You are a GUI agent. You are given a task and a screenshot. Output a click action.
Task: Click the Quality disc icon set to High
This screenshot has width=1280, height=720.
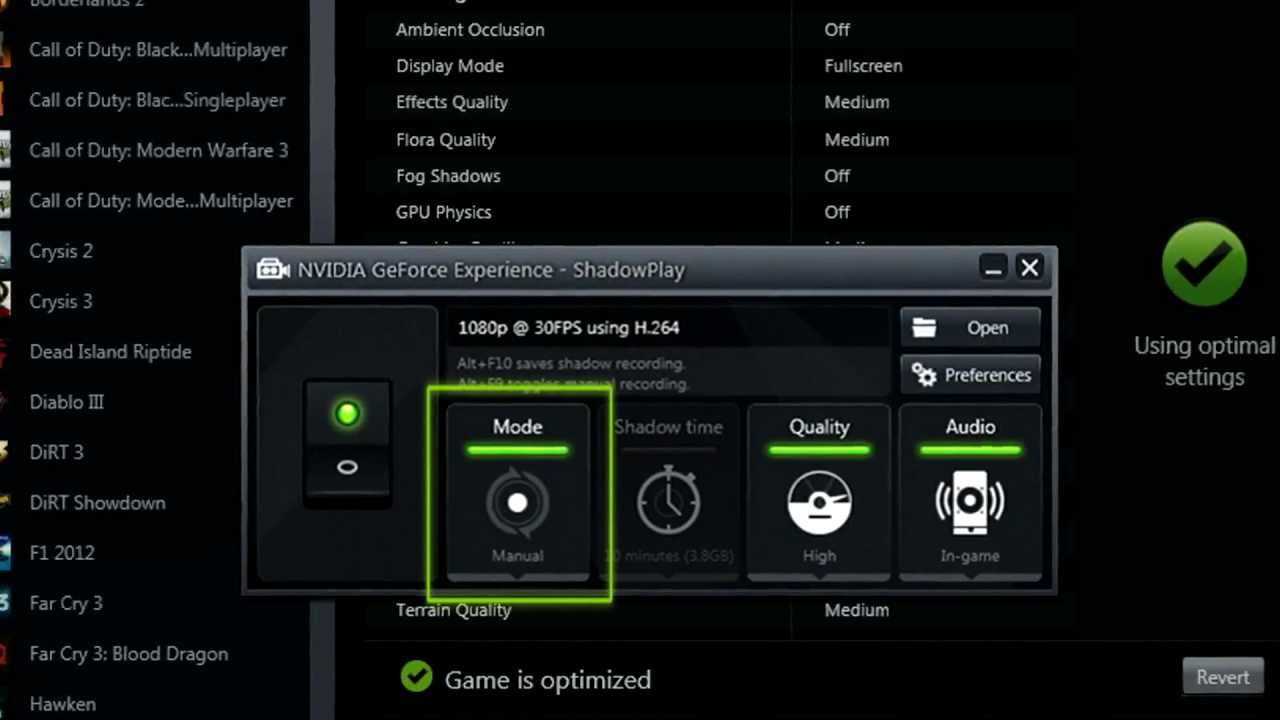(819, 500)
